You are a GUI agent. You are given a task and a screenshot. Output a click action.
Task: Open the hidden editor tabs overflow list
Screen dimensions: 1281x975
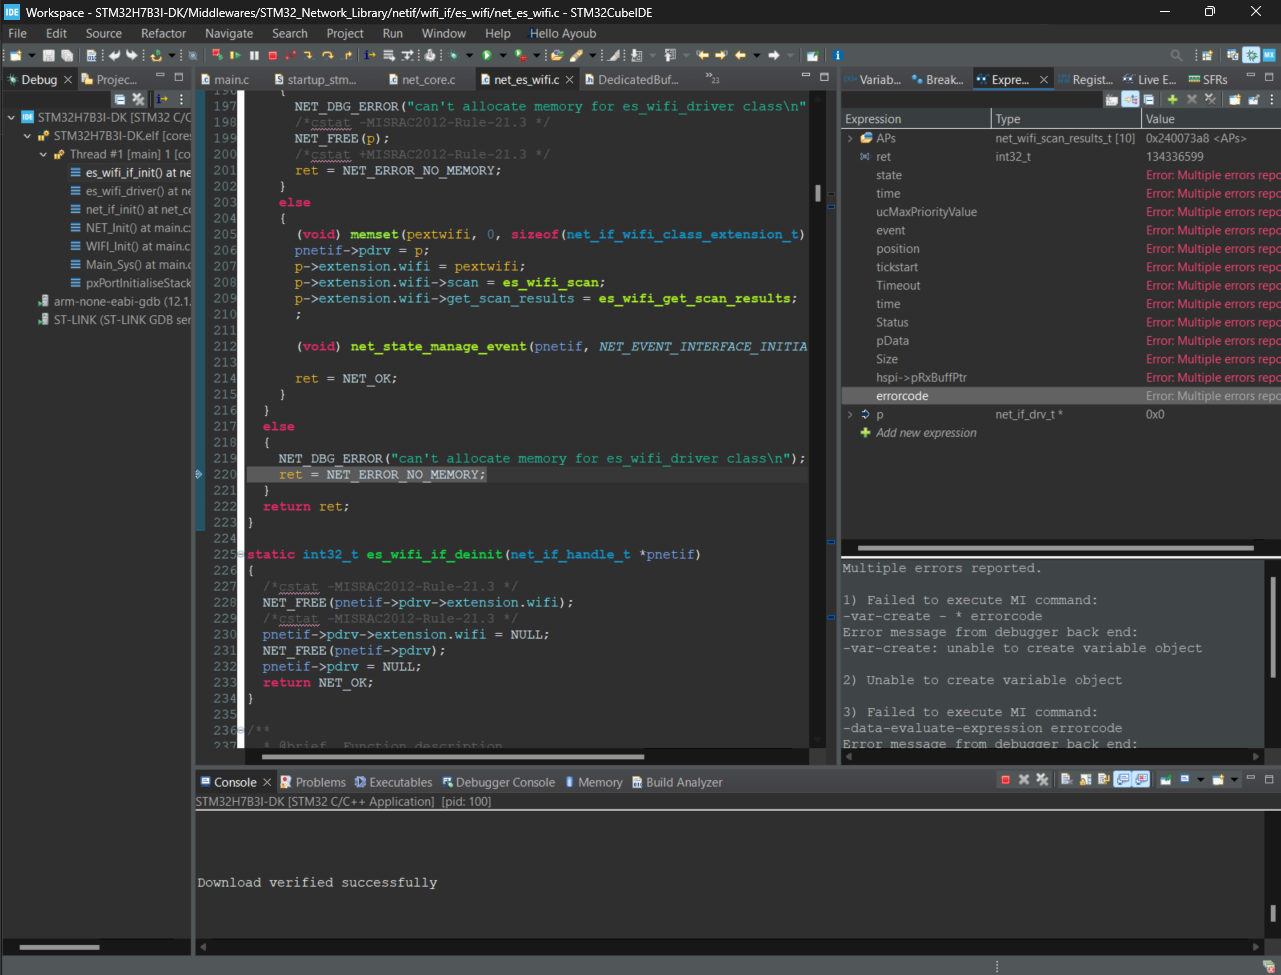coord(712,78)
